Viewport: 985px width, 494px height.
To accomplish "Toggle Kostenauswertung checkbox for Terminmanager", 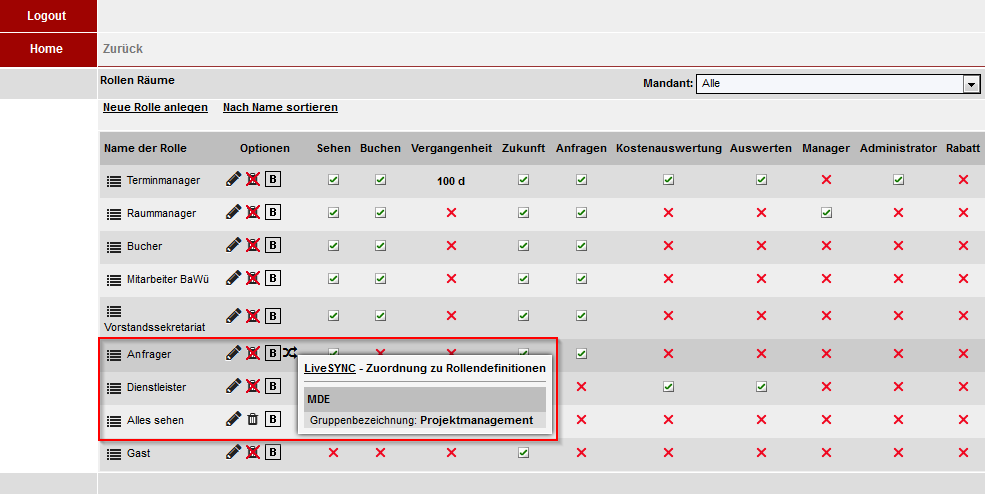I will (668, 180).
